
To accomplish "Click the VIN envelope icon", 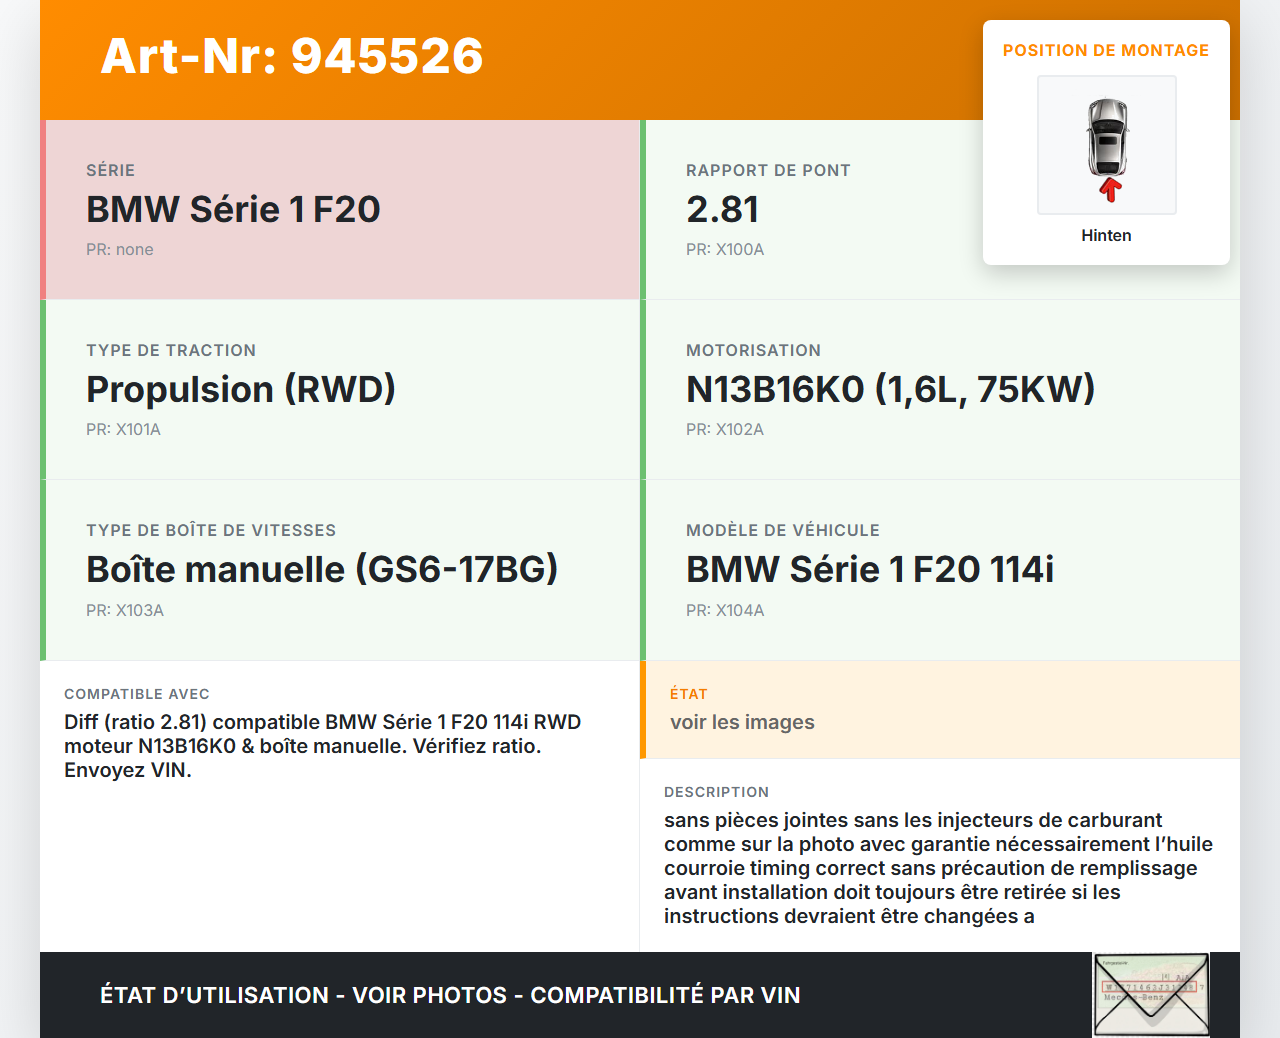I will pos(1151,994).
